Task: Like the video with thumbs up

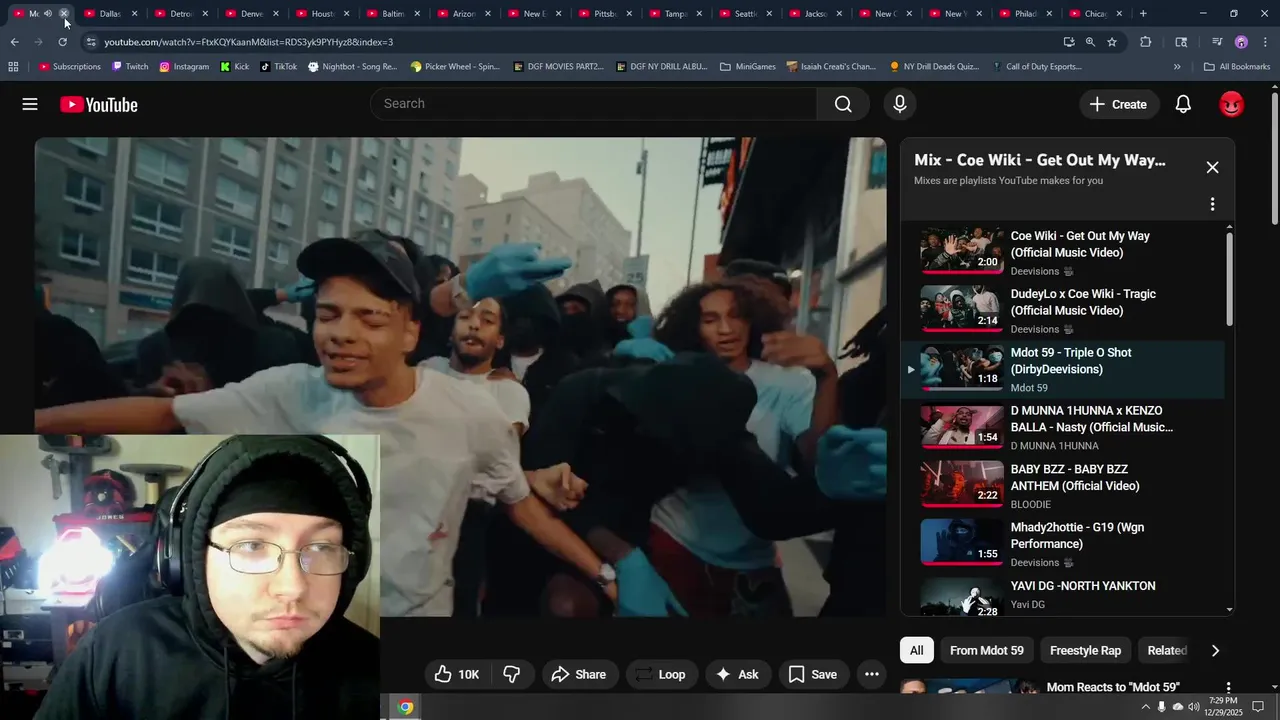Action: (x=457, y=674)
